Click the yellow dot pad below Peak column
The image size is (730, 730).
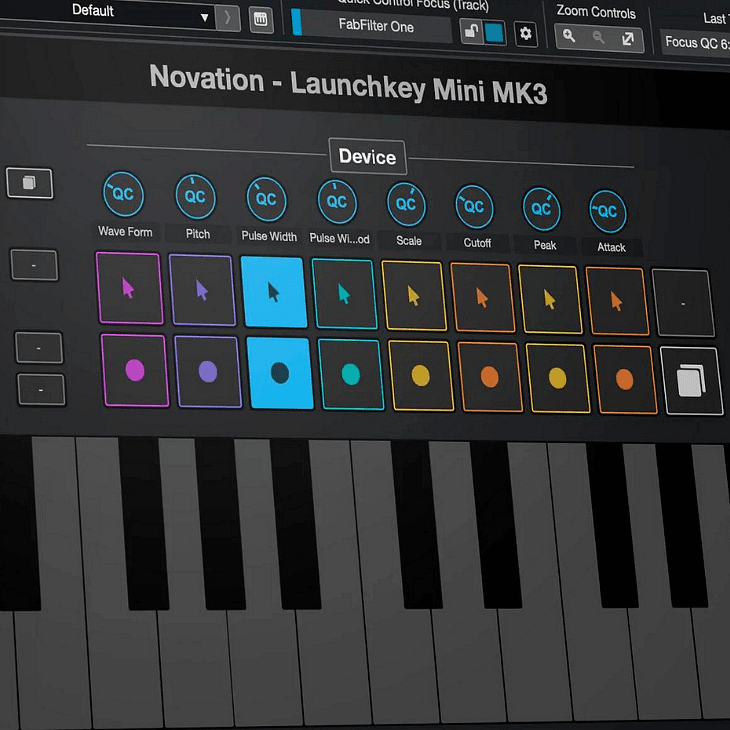[557, 379]
